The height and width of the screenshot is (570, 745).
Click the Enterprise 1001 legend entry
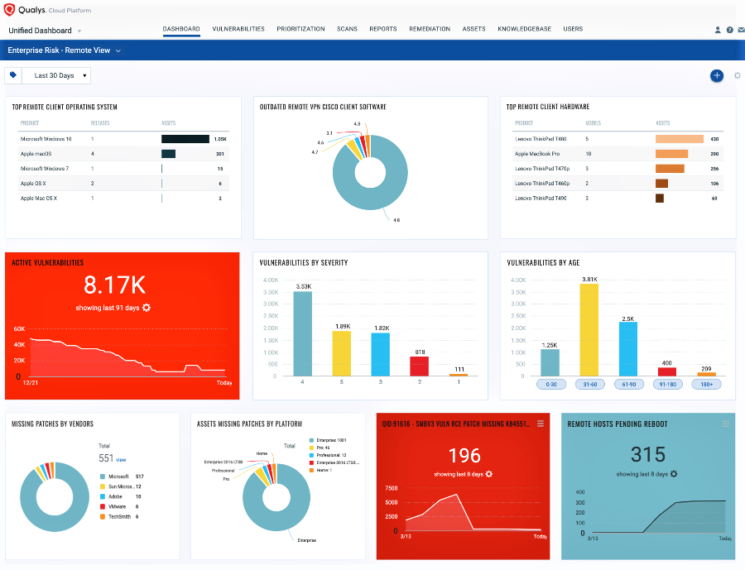(328, 440)
